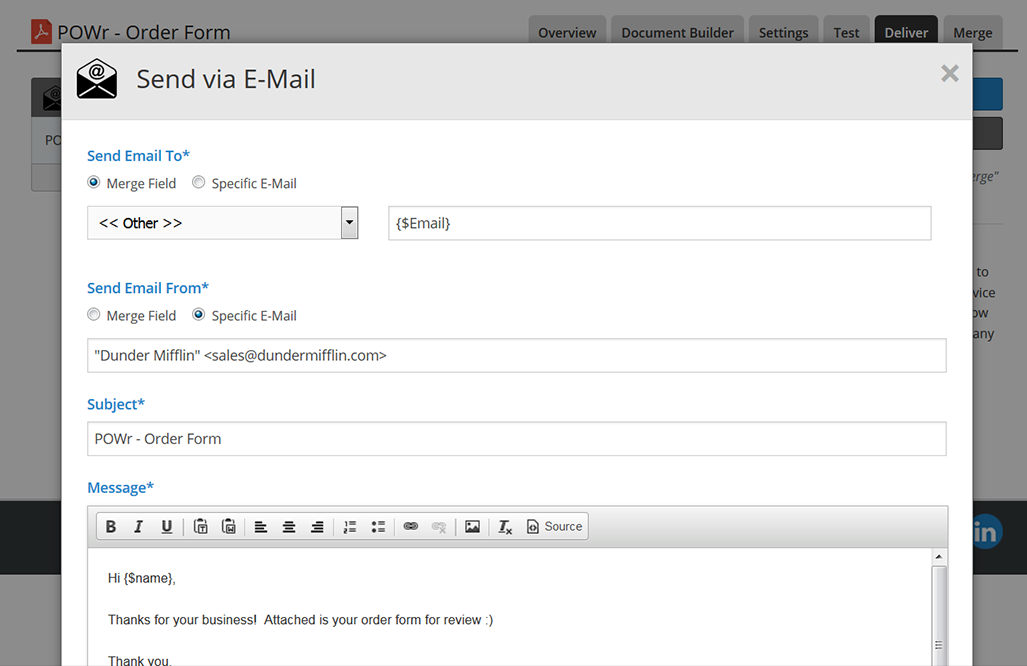Viewport: 1027px width, 666px height.
Task: Insert a numbered list
Action: click(350, 527)
